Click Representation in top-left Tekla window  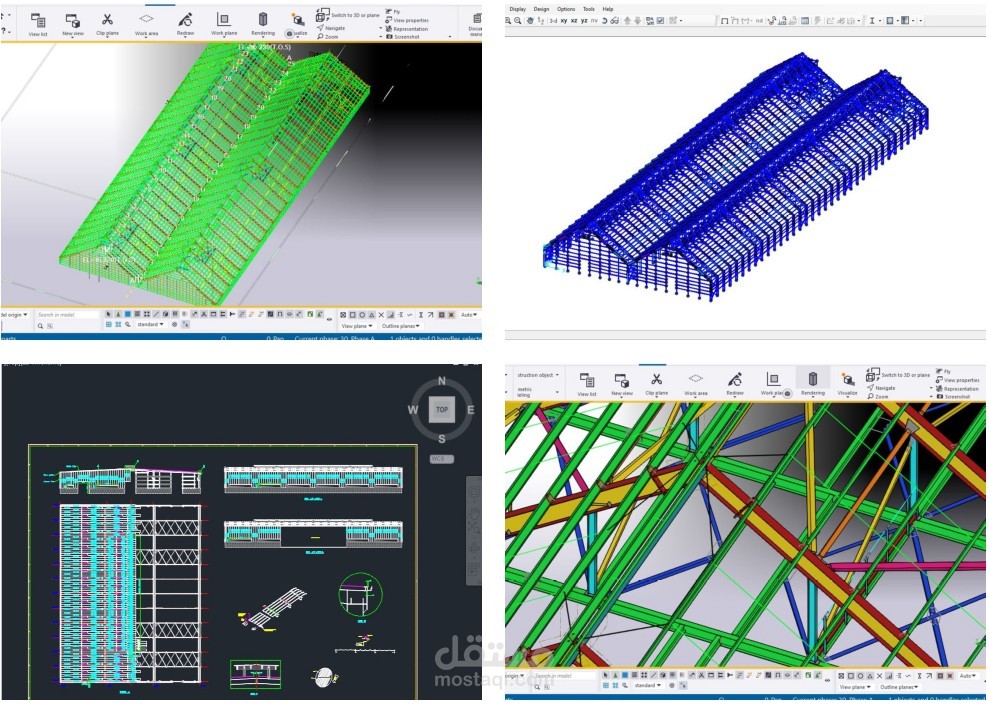point(407,28)
